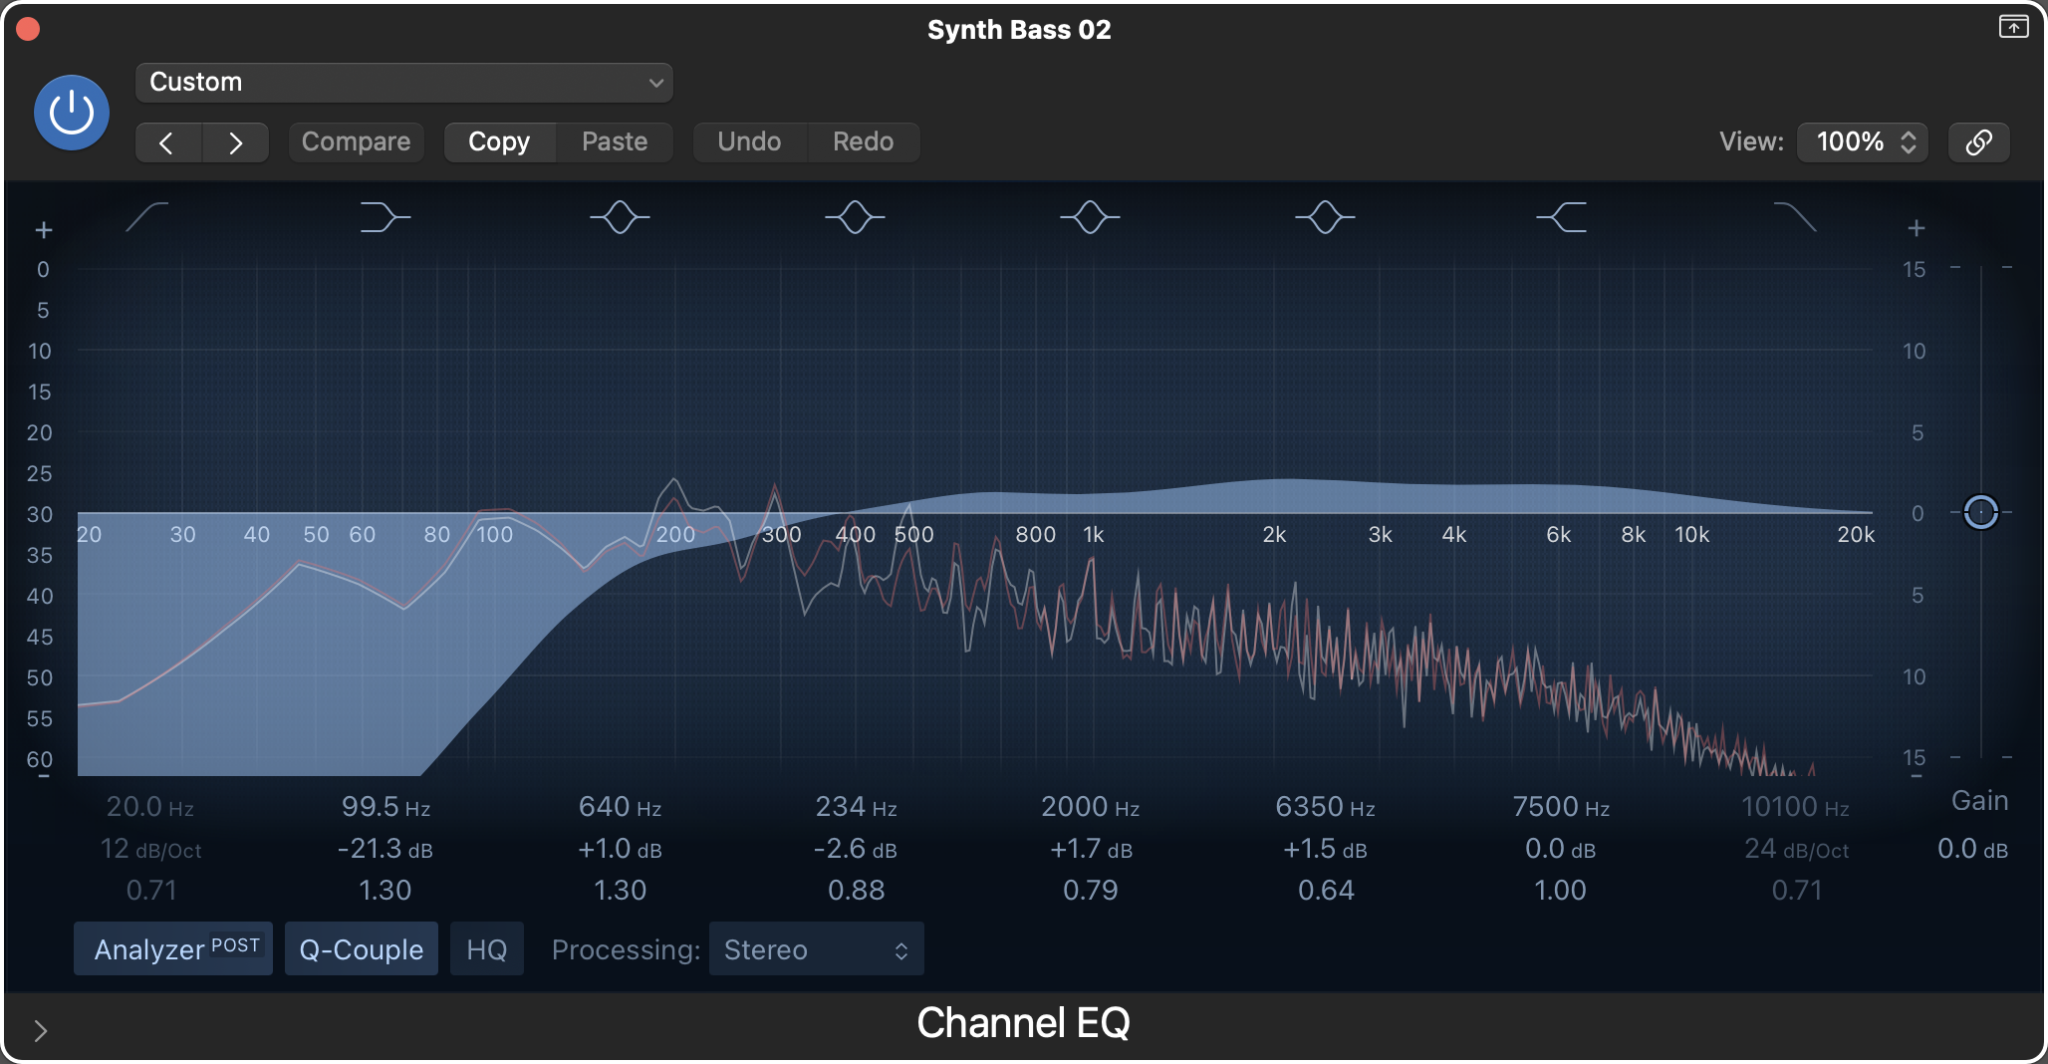Toggle HQ processing

(x=486, y=948)
